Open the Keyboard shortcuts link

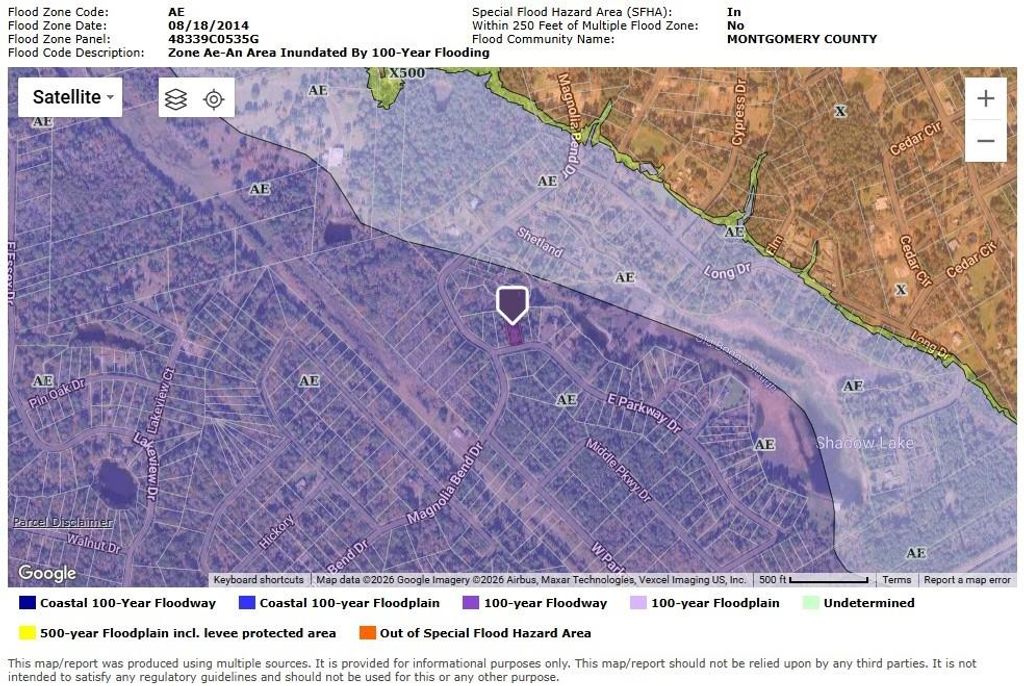pyautogui.click(x=258, y=580)
